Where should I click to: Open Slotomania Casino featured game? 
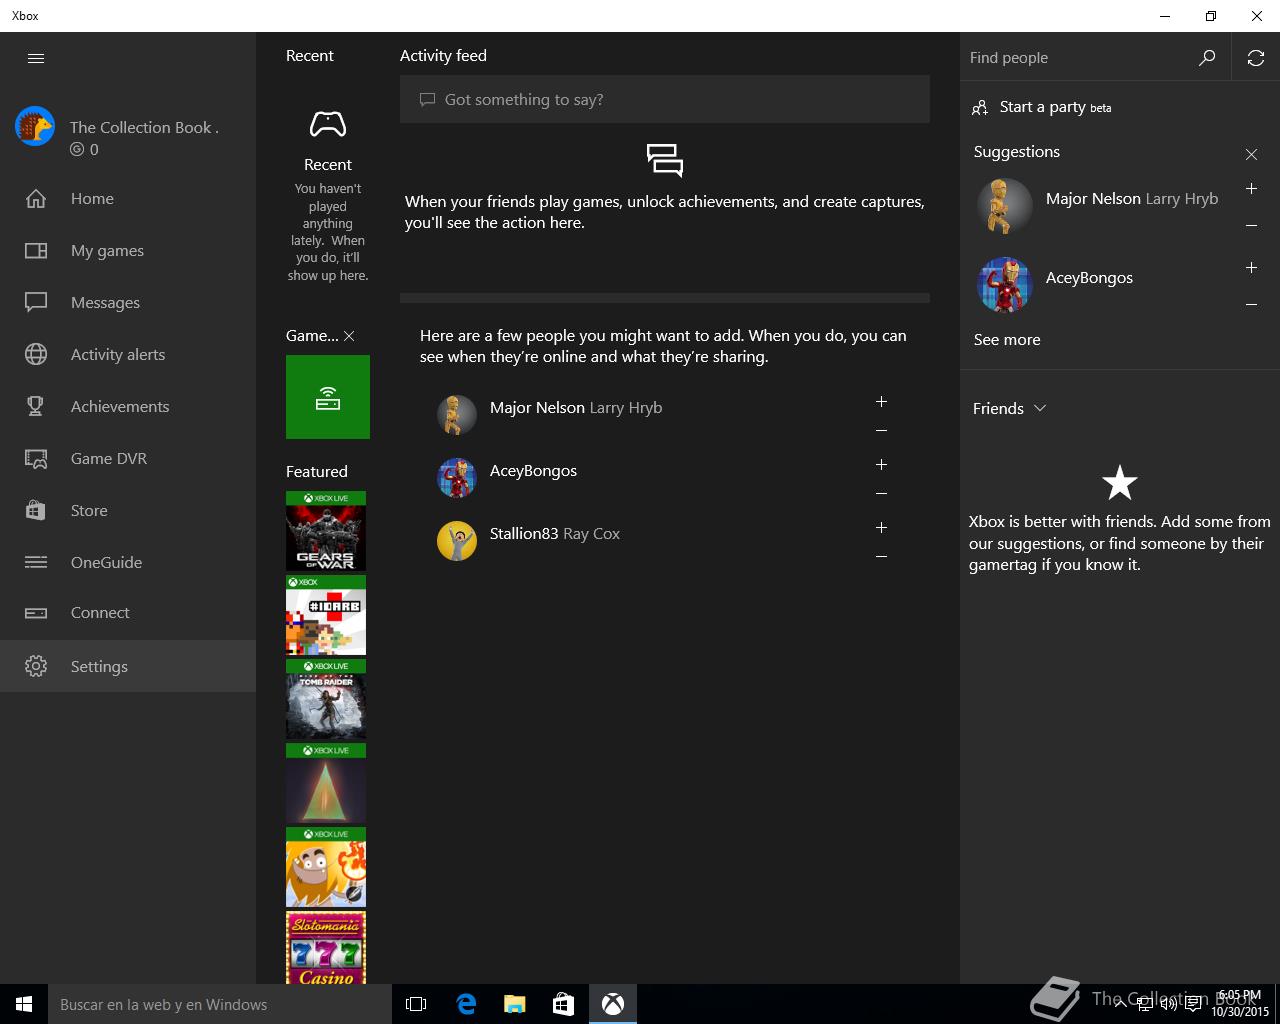[x=326, y=947]
